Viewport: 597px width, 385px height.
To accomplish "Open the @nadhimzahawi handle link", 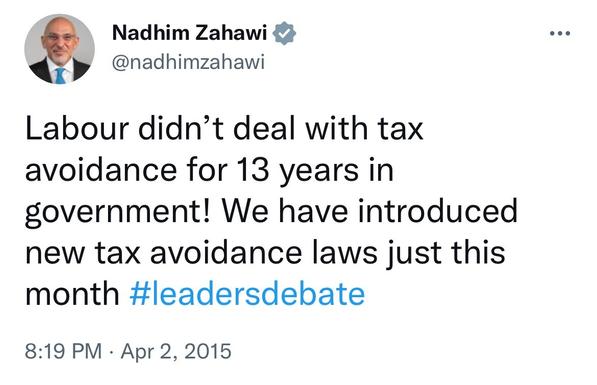I will (188, 62).
